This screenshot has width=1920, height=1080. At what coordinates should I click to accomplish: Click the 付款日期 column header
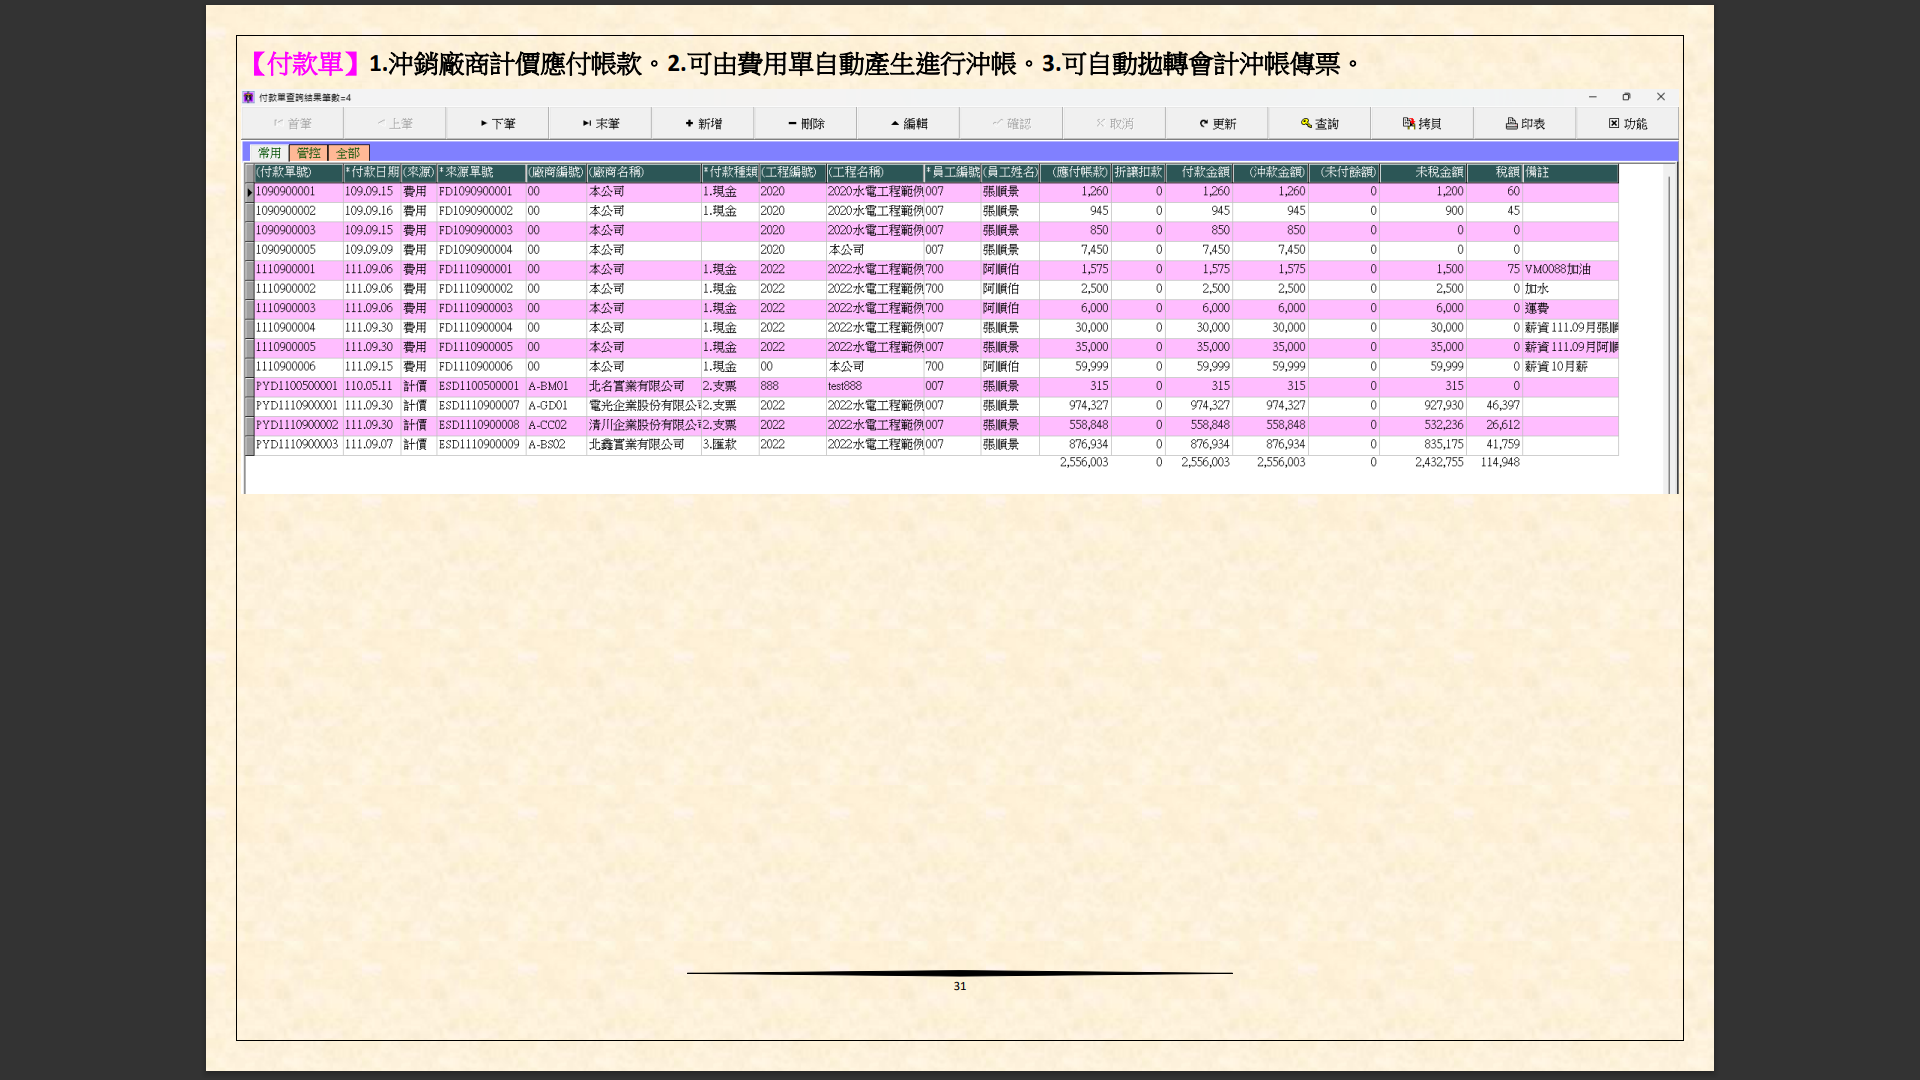[372, 173]
